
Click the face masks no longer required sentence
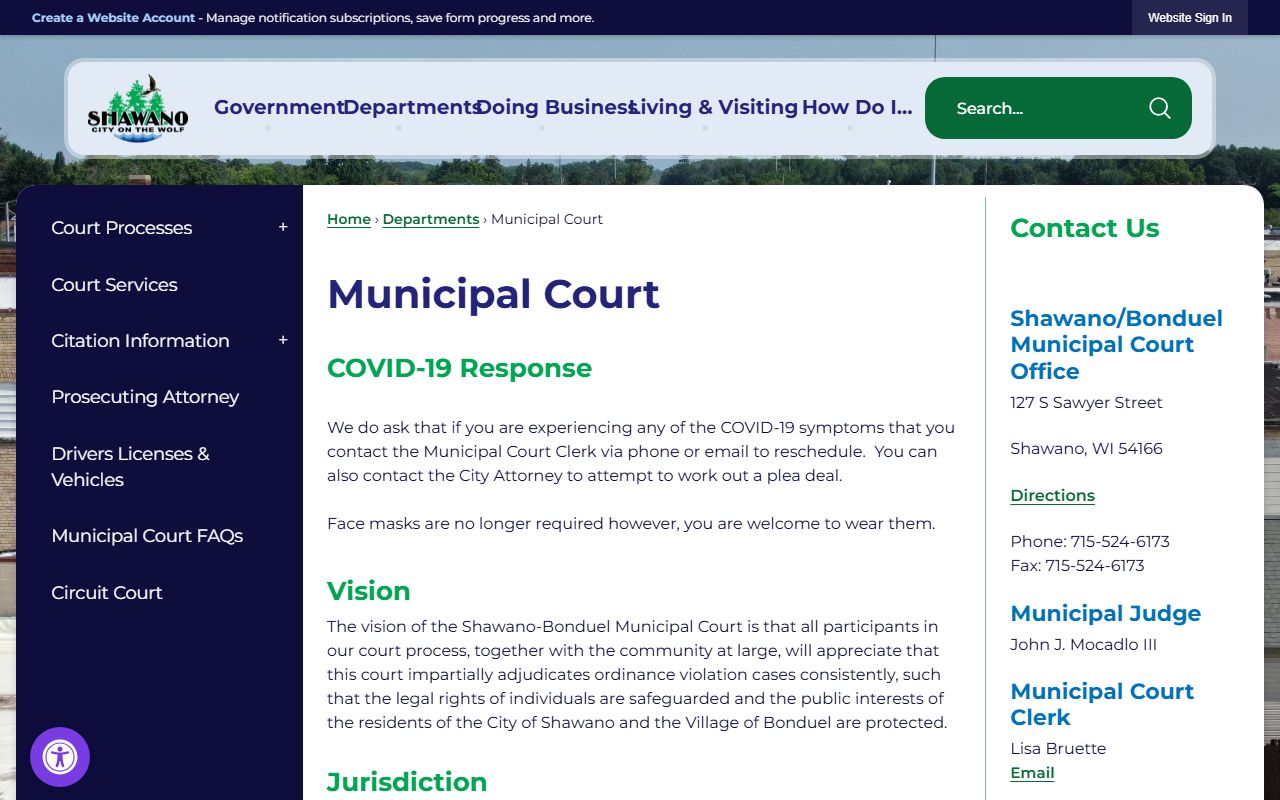[x=631, y=523]
